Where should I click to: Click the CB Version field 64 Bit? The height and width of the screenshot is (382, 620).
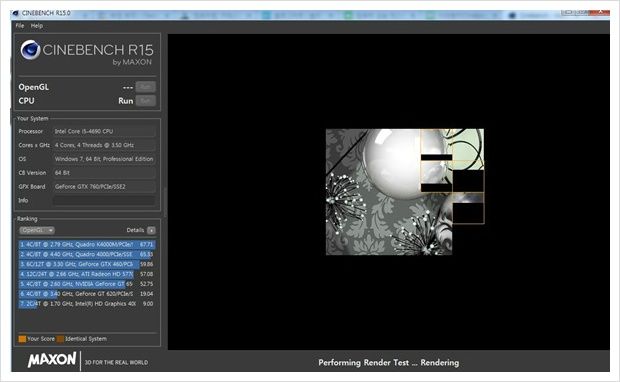pos(104,173)
